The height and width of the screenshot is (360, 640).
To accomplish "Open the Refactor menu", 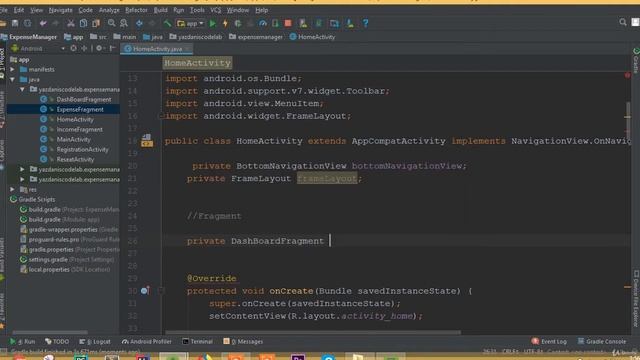I will (136, 10).
